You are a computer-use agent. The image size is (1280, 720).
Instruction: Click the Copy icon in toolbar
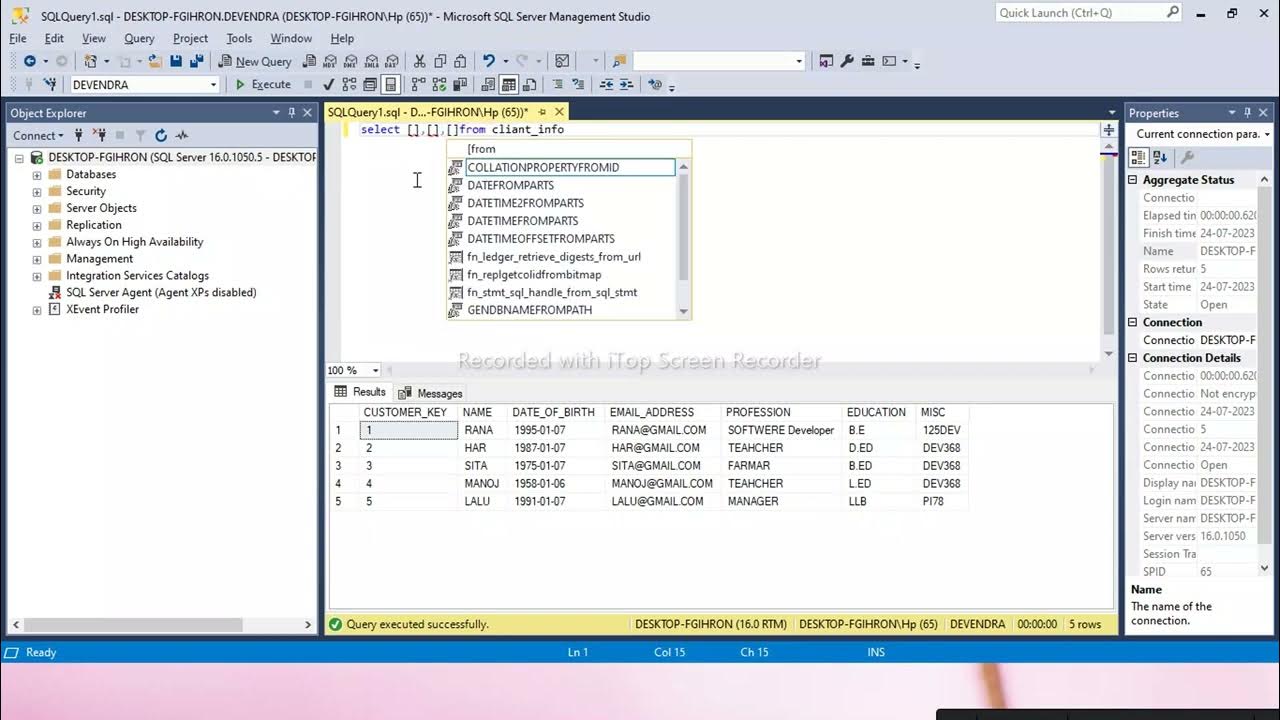coord(440,61)
